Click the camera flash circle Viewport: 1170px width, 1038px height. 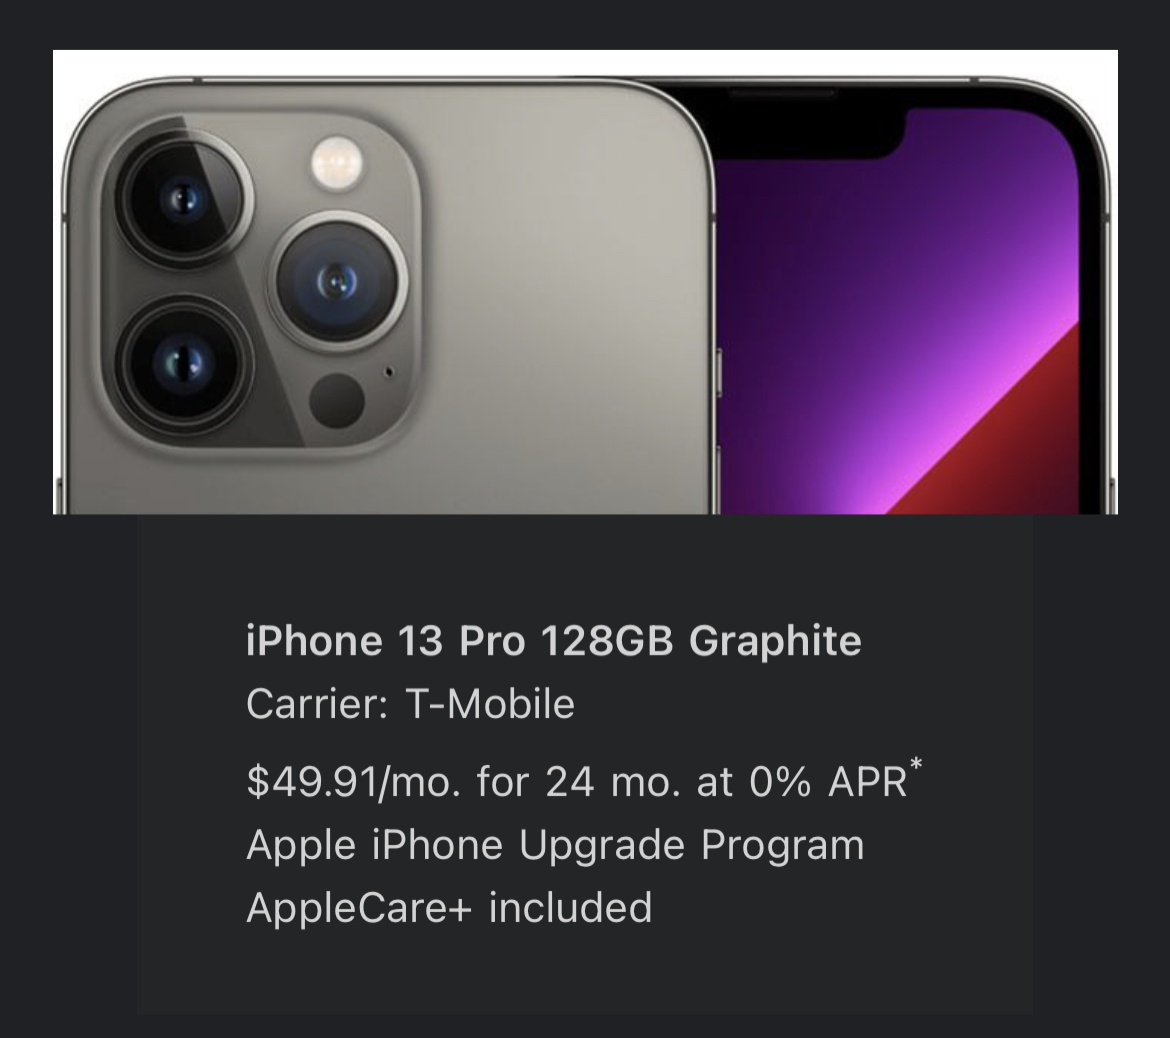[338, 162]
